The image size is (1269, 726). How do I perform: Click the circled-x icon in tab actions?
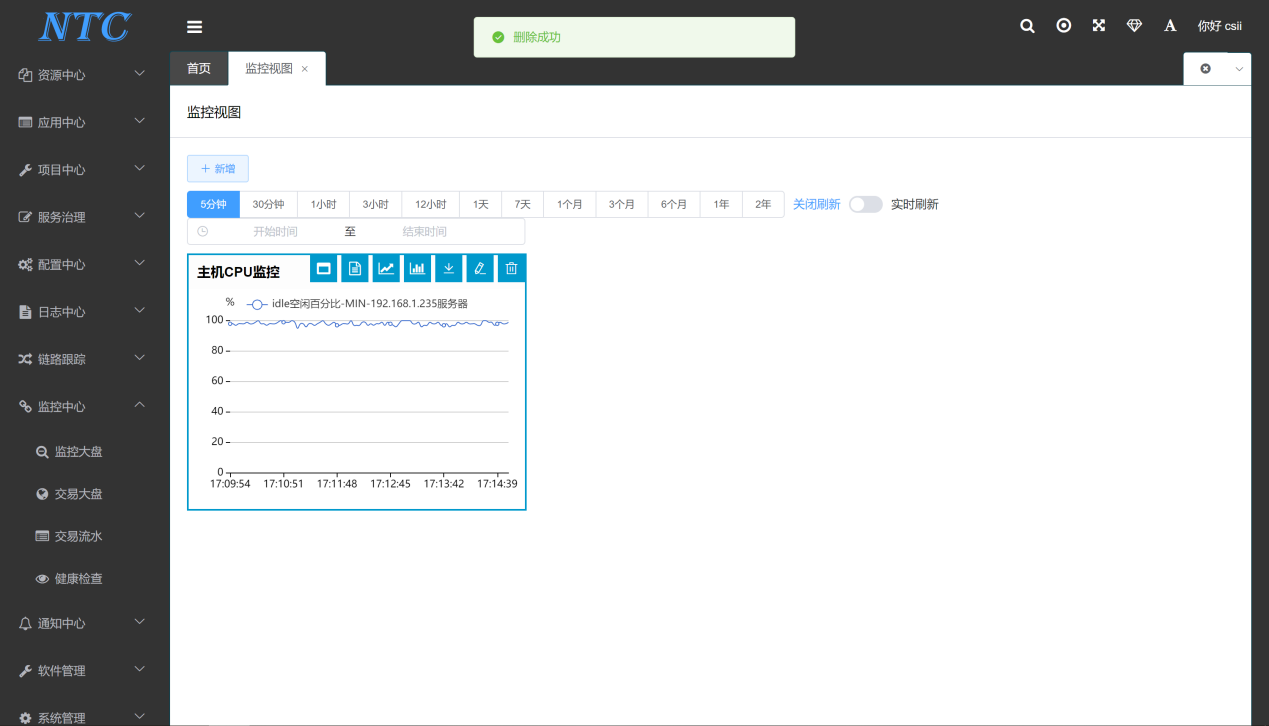coord(1205,69)
